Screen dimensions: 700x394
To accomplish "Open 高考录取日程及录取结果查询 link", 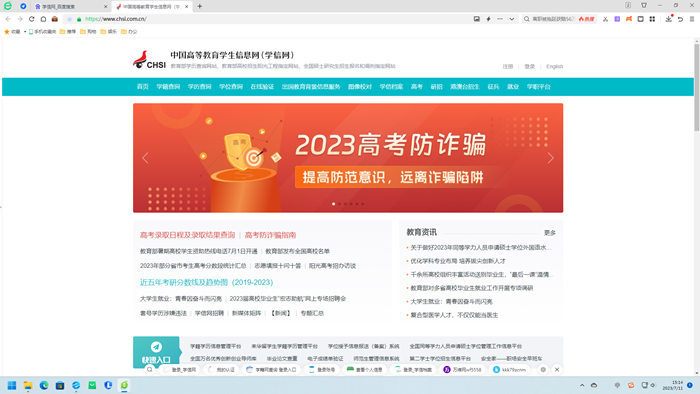I will 188,235.
